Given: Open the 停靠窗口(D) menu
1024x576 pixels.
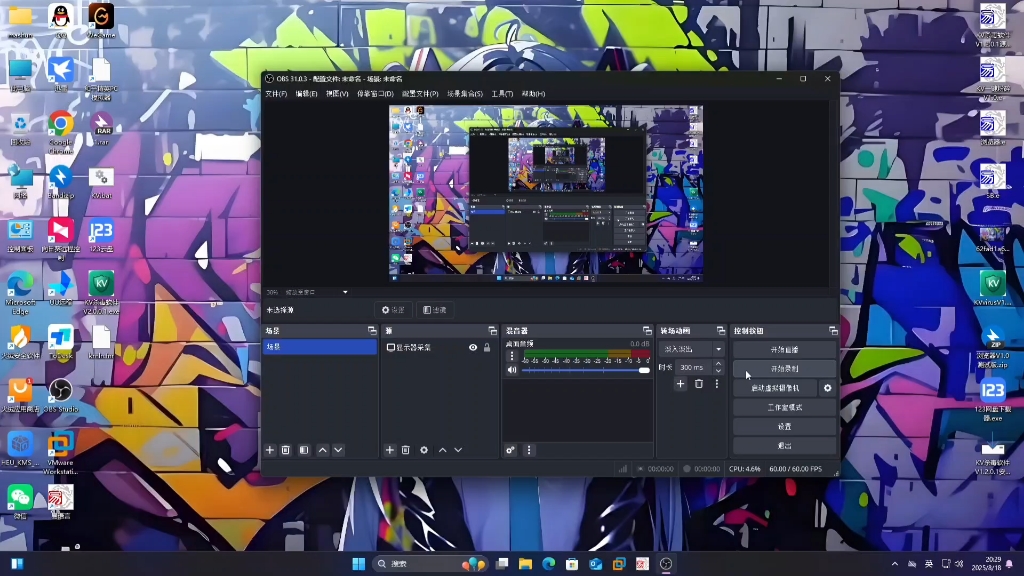Looking at the screenshot, I should 375,94.
